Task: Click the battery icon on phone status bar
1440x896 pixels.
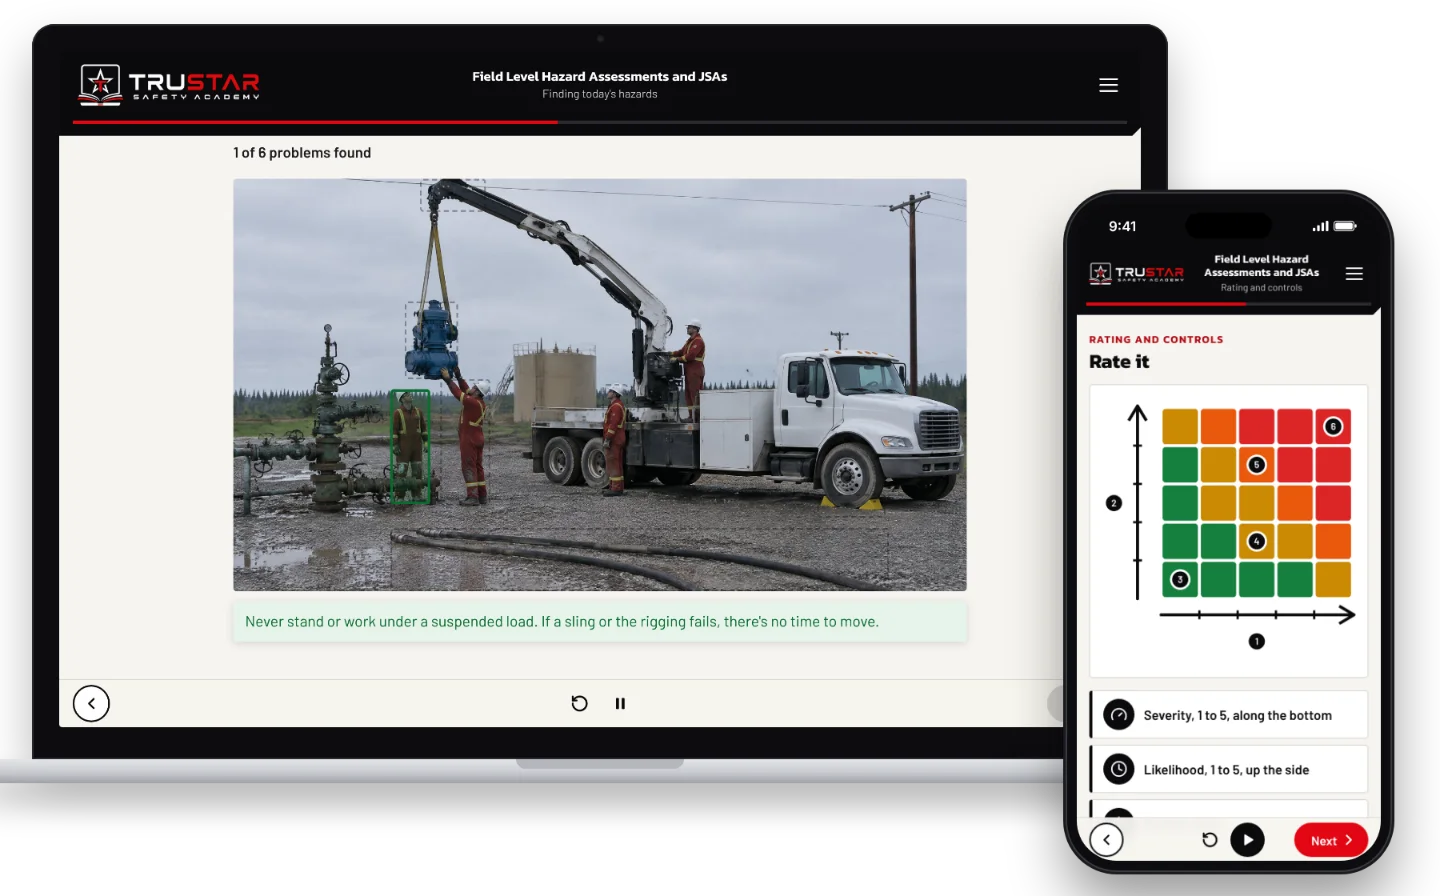Action: (1345, 226)
